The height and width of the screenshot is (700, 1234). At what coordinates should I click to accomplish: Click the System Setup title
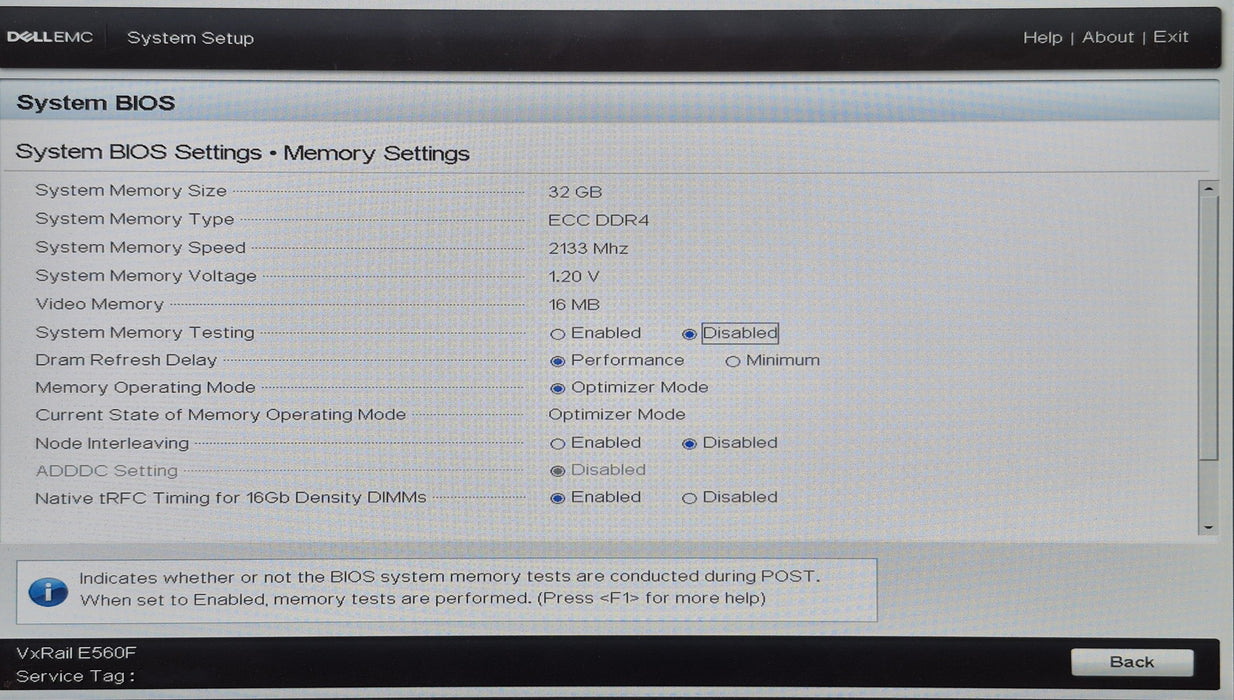coord(190,38)
